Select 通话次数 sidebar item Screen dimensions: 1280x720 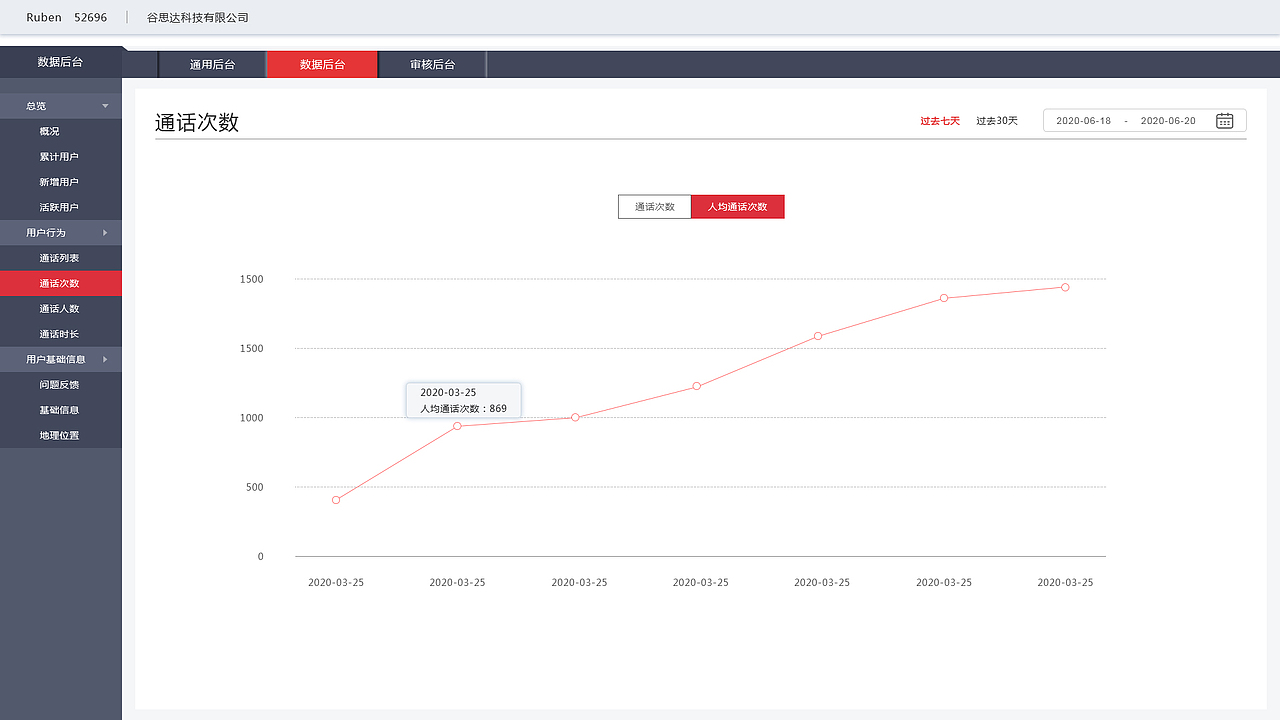(x=60, y=283)
